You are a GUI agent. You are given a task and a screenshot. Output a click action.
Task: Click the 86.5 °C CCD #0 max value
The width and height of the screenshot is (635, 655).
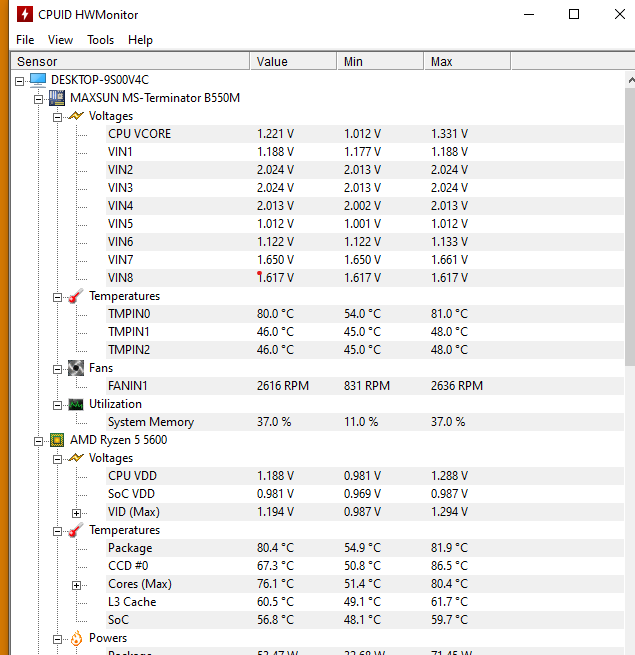(x=449, y=566)
